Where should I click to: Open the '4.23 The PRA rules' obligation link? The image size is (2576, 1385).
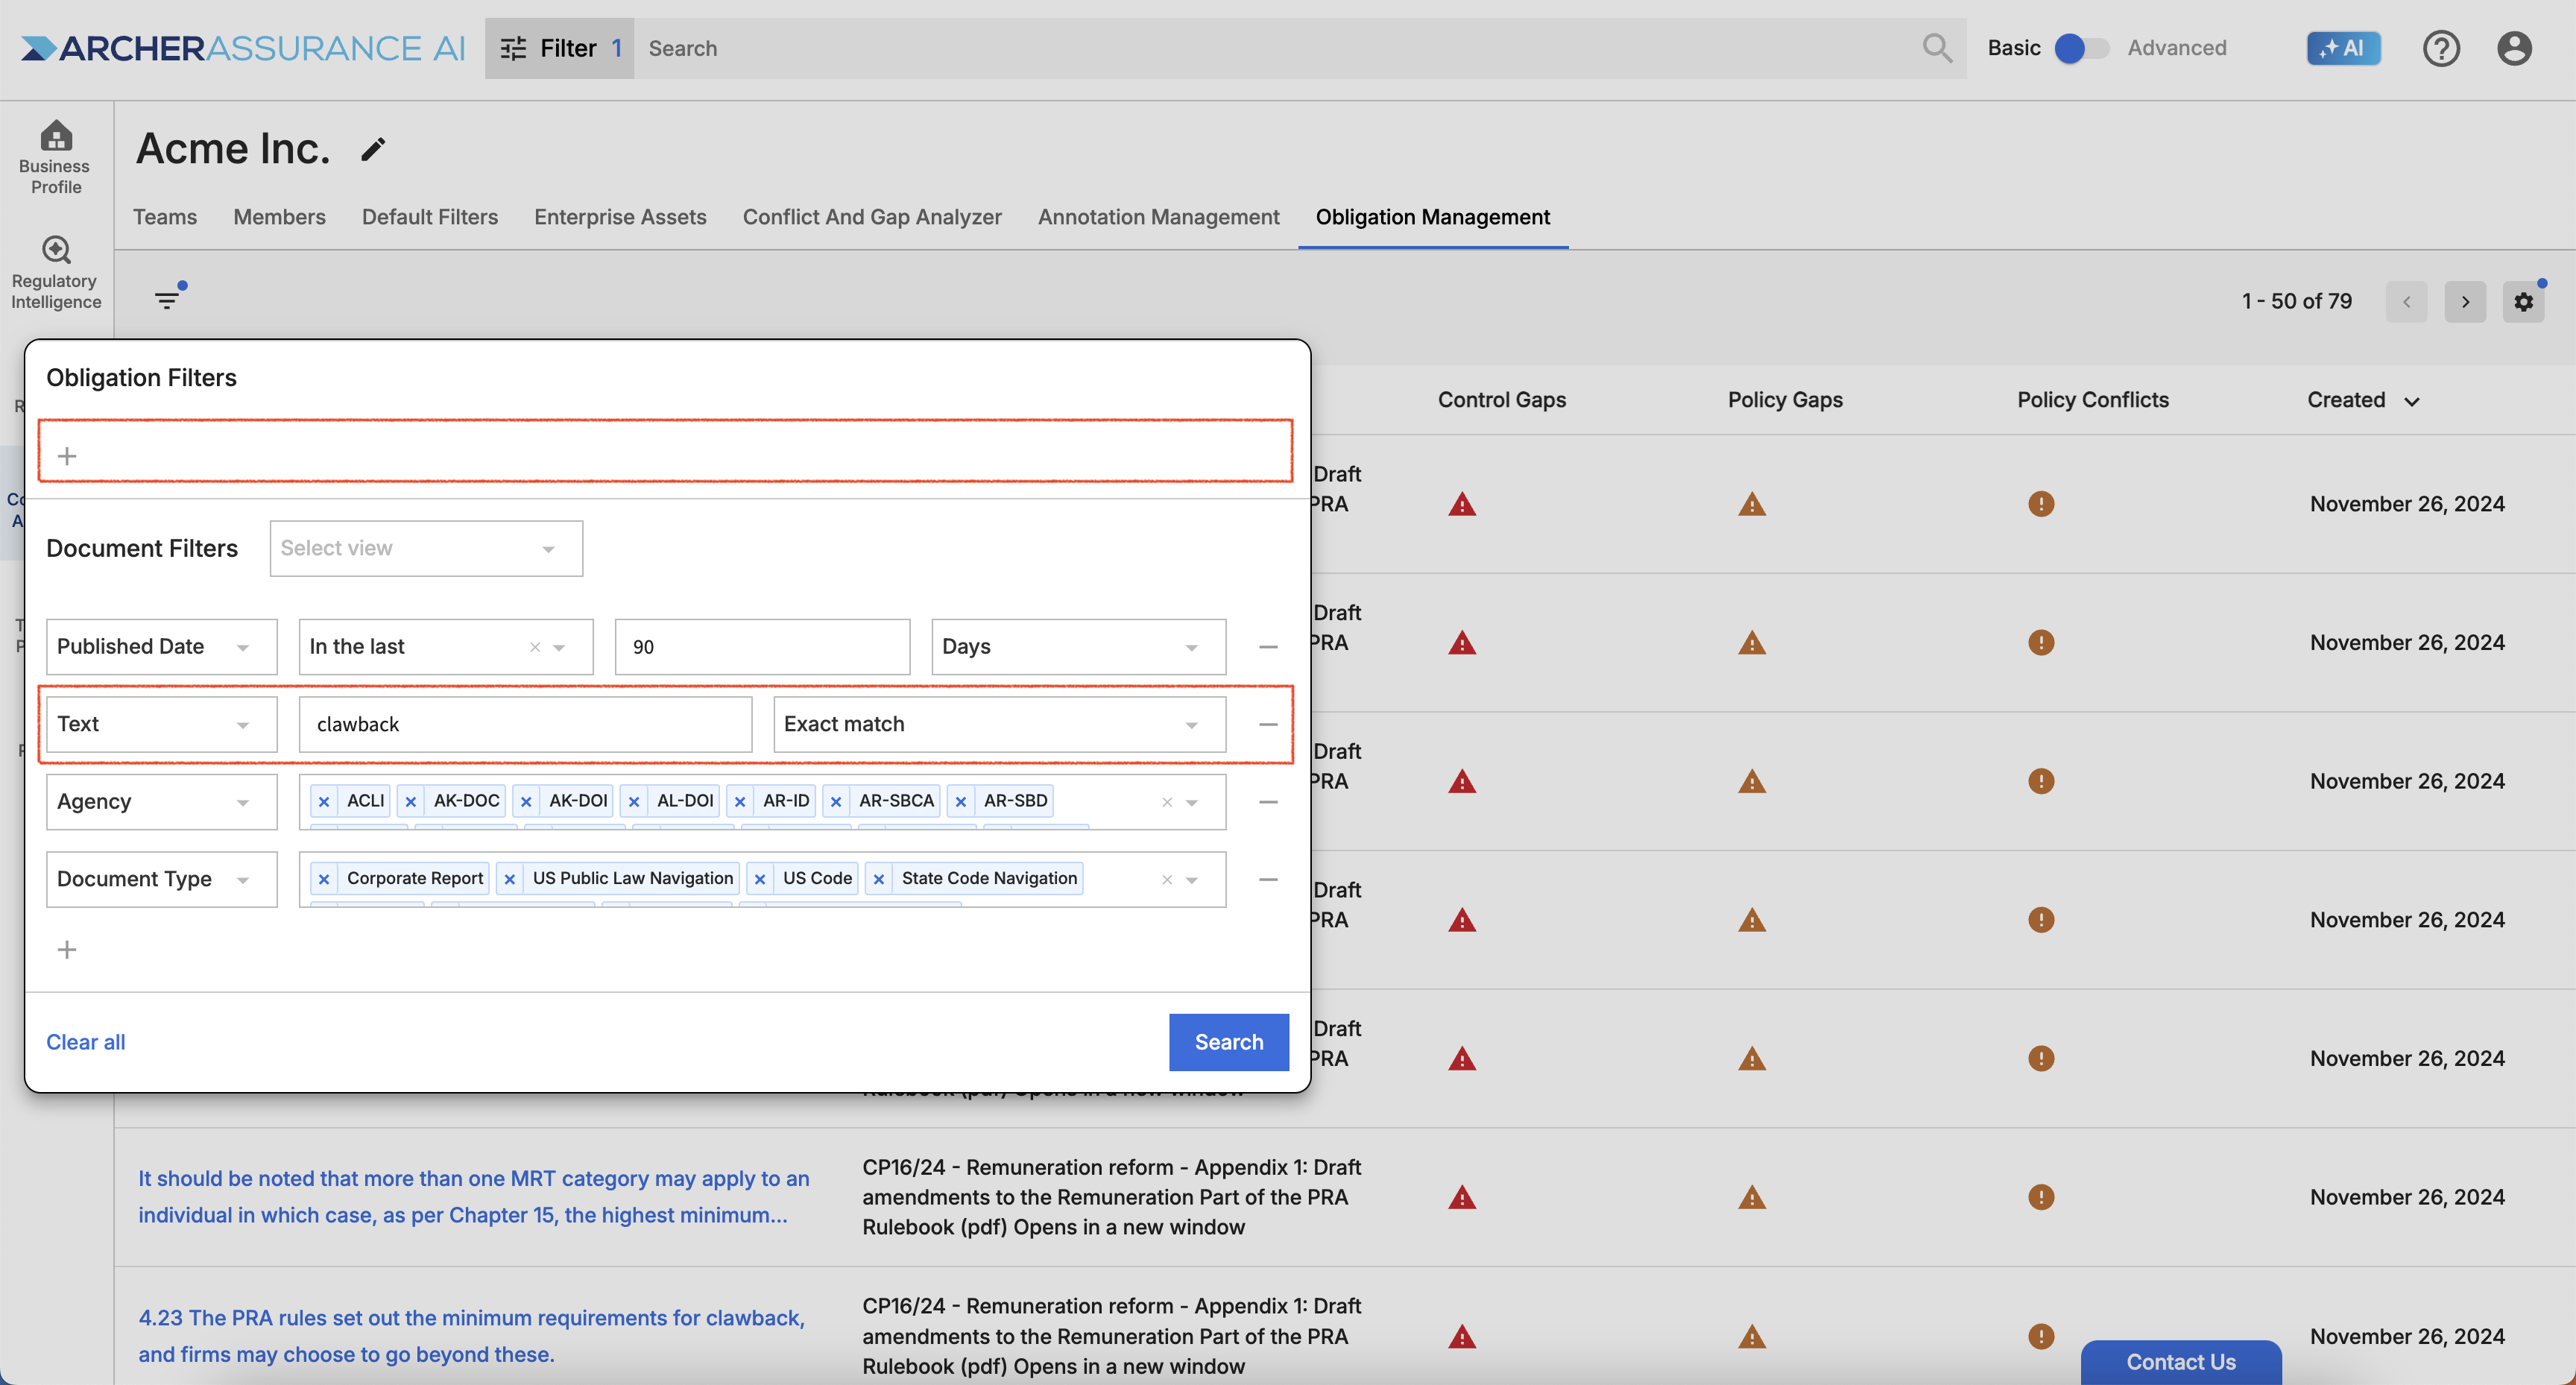(x=471, y=1336)
